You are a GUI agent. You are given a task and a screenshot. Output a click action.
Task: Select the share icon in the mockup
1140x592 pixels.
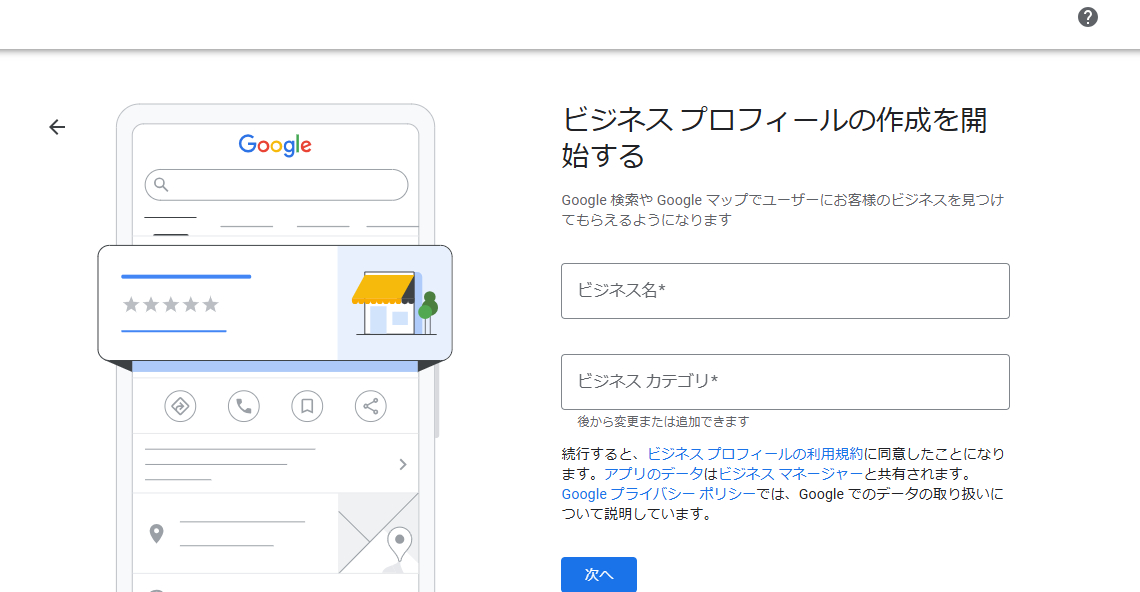pos(370,406)
